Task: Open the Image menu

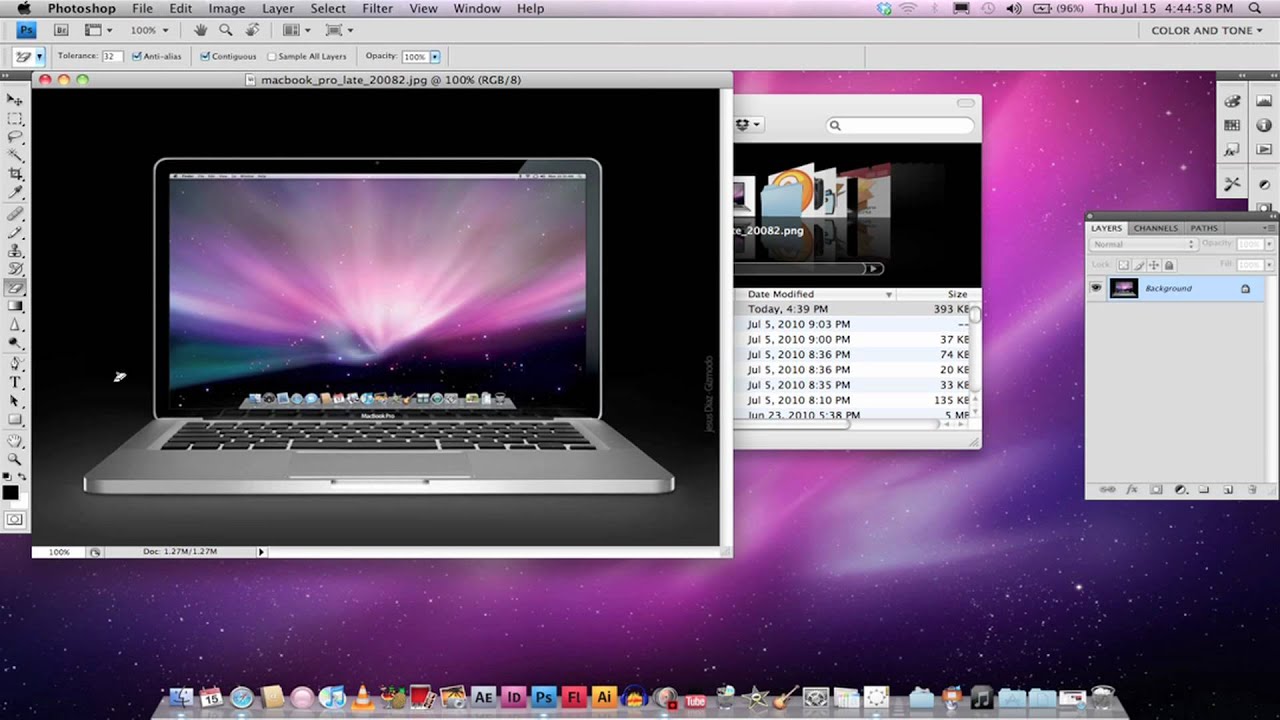Action: pyautogui.click(x=227, y=8)
